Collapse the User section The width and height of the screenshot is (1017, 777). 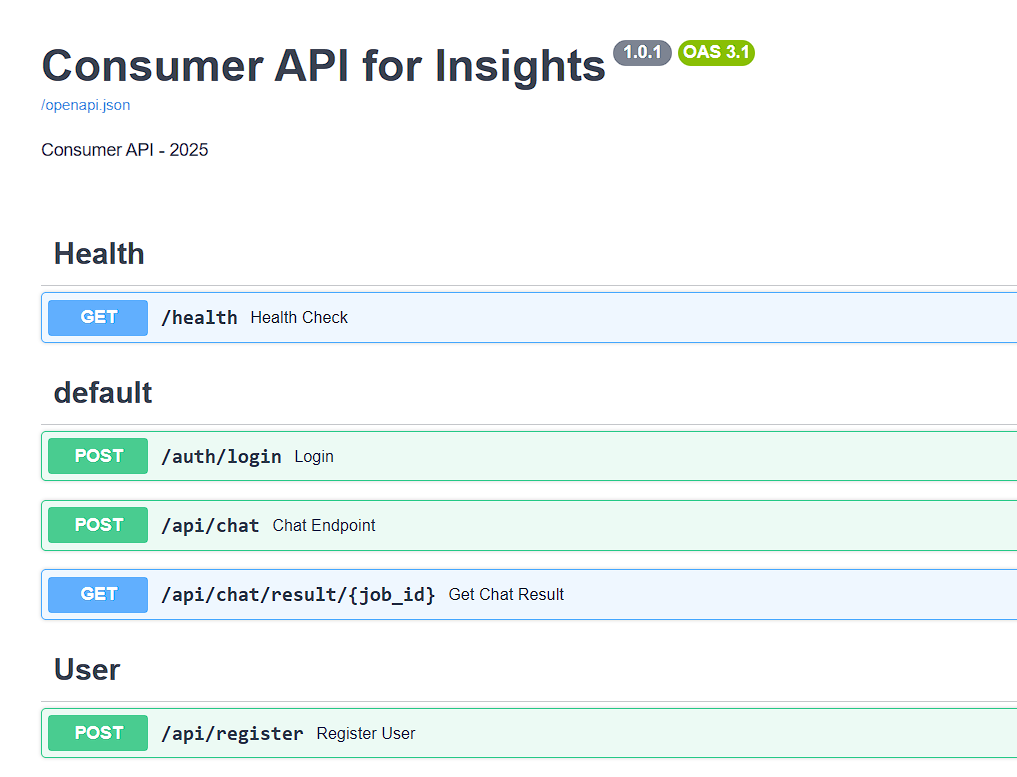86,670
